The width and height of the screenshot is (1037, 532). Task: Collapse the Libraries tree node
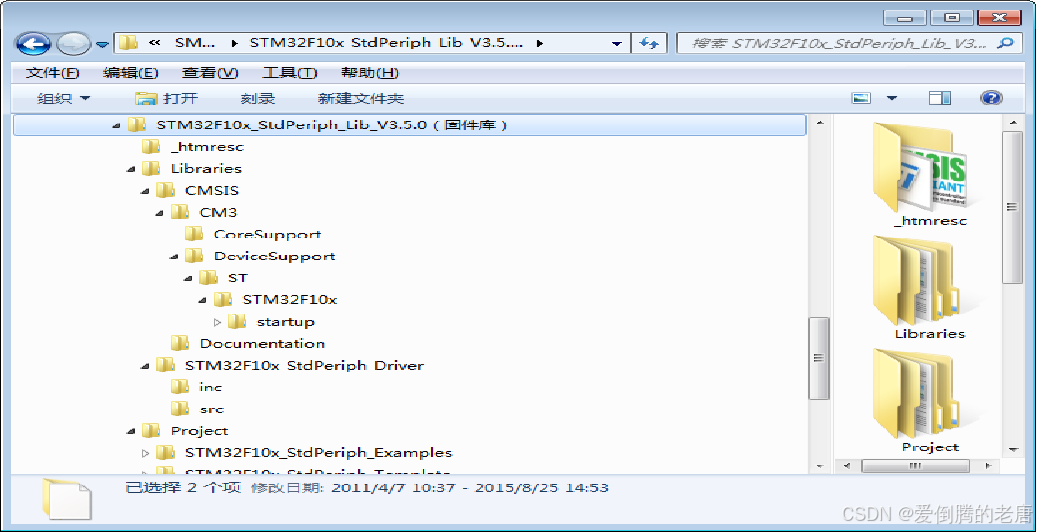click(x=131, y=169)
